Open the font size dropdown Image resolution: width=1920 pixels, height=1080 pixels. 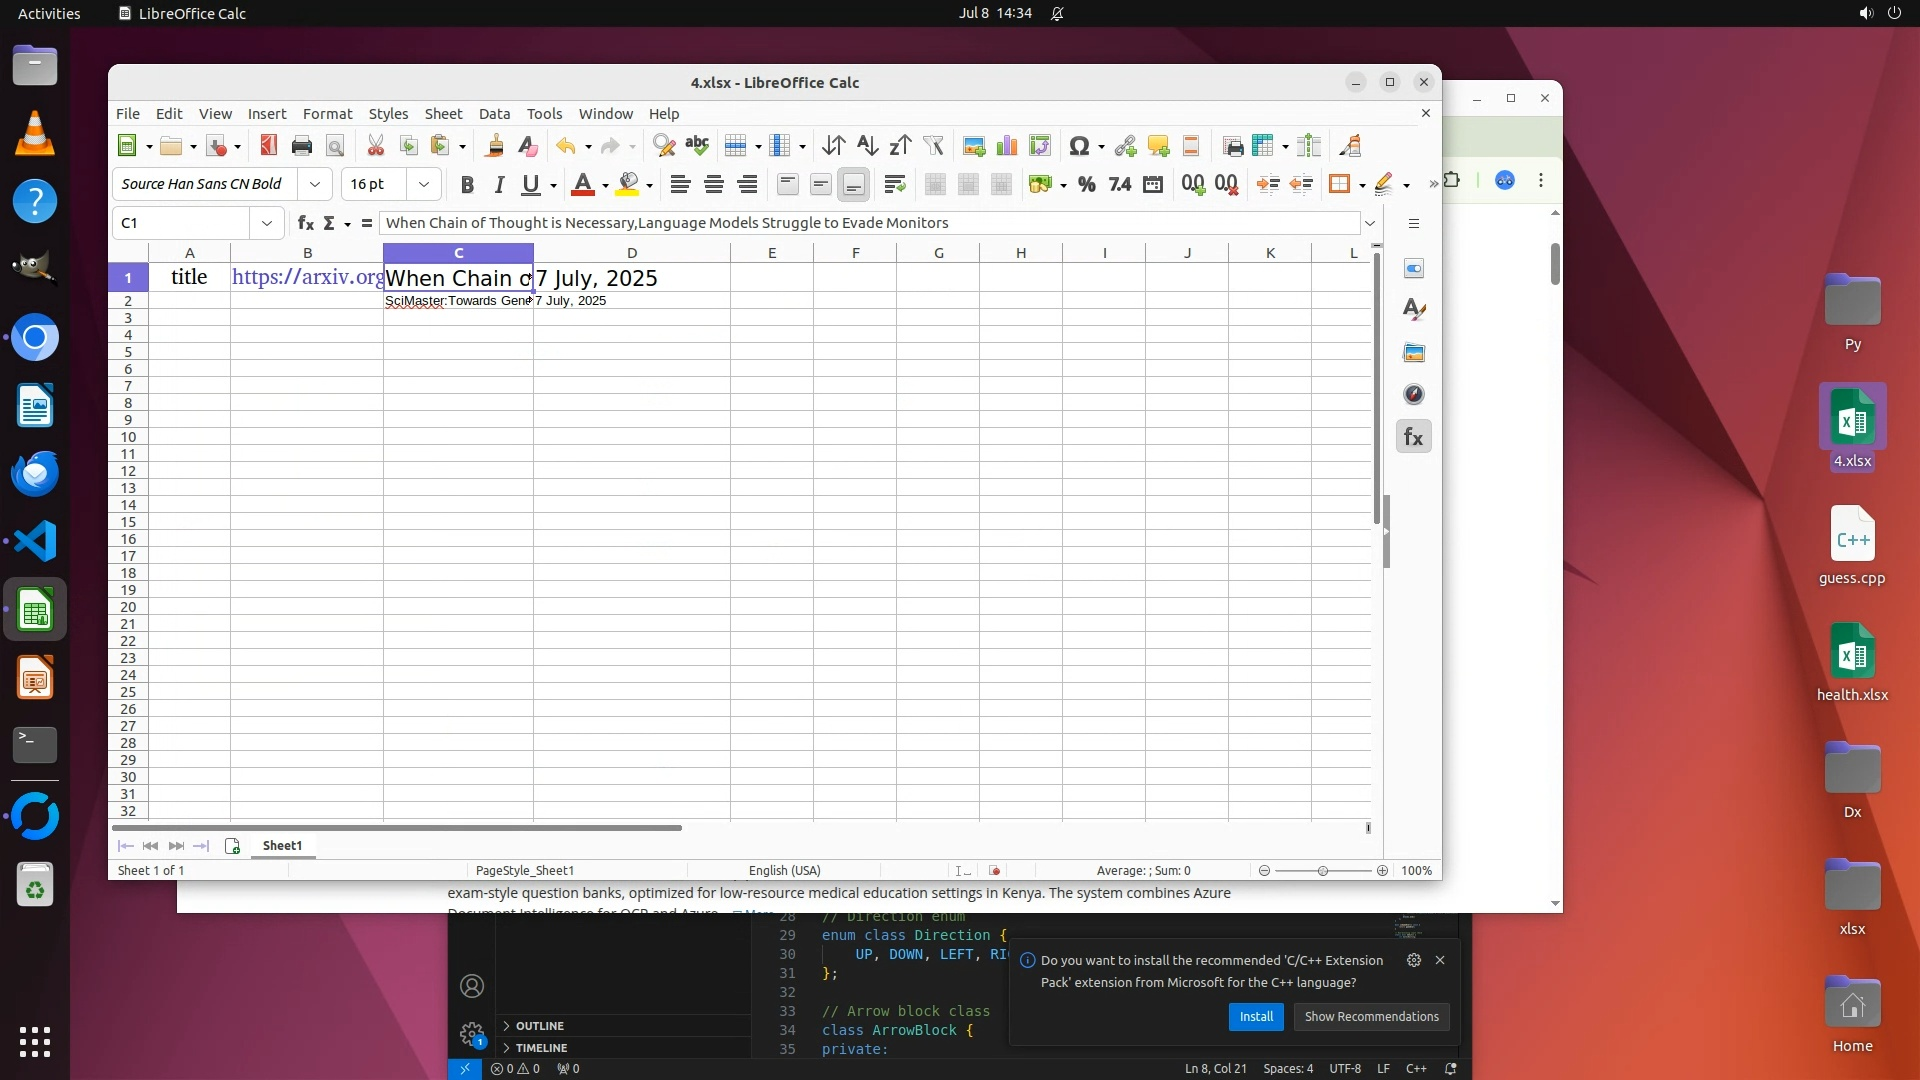(424, 184)
